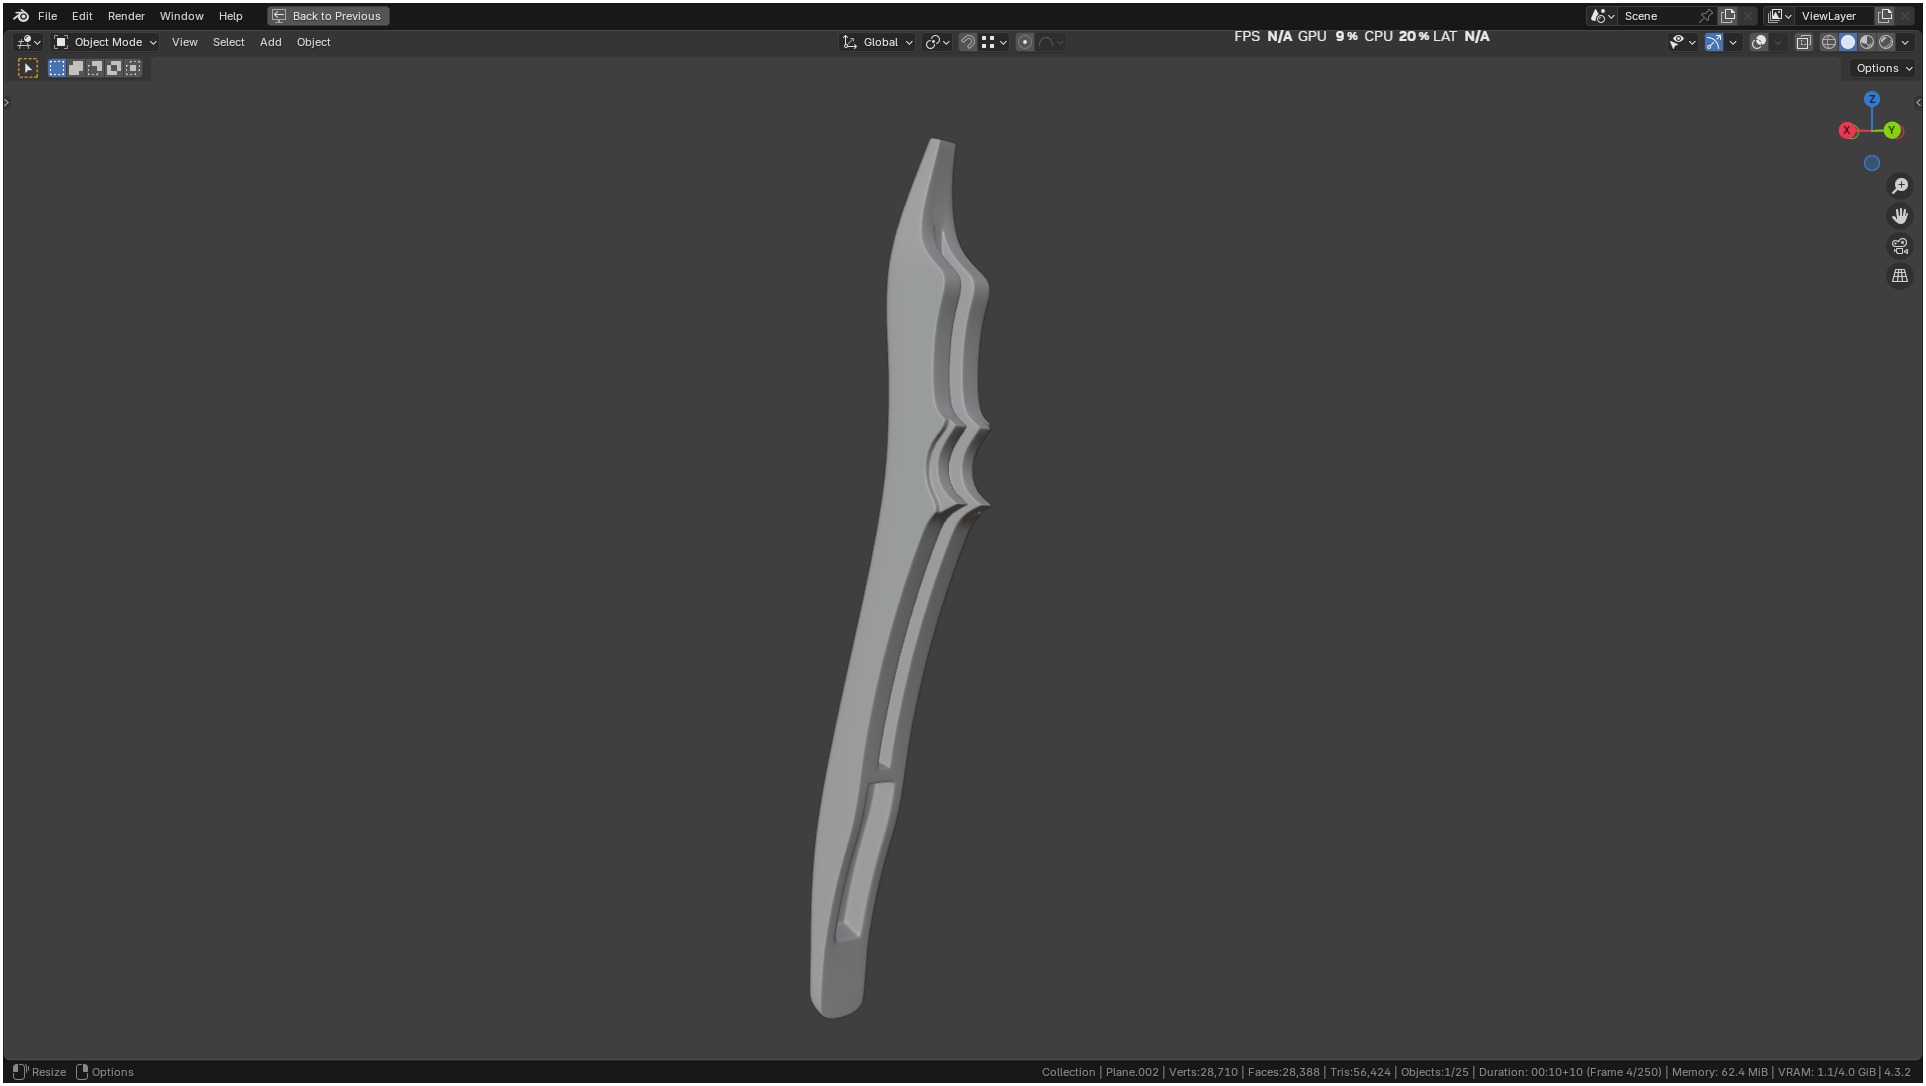
Task: Expand the left toolbar arrow
Action: click(x=6, y=102)
